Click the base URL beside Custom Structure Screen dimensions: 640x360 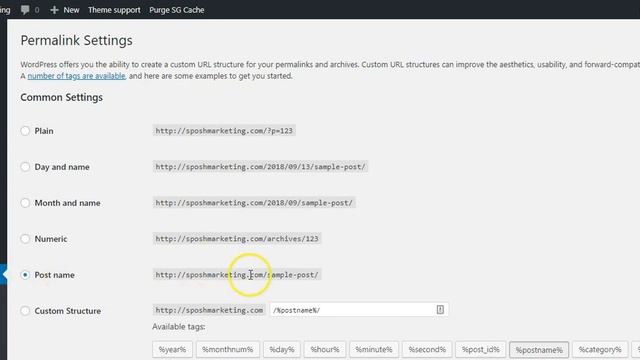pos(209,310)
